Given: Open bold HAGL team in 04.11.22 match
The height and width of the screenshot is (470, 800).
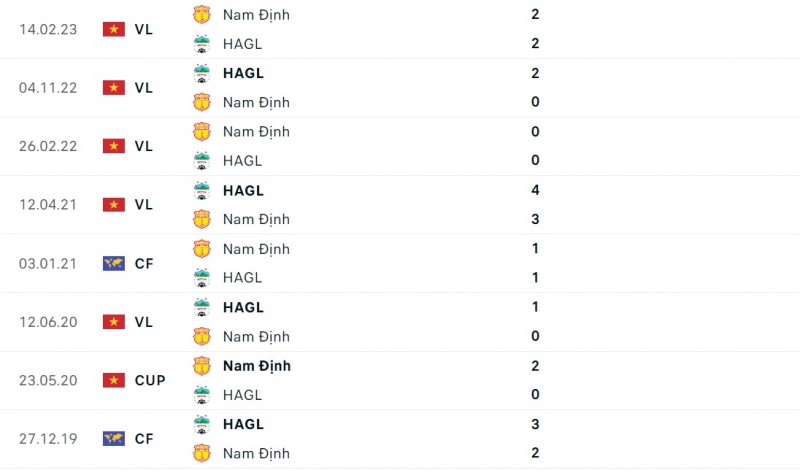Looking at the screenshot, I should [243, 73].
